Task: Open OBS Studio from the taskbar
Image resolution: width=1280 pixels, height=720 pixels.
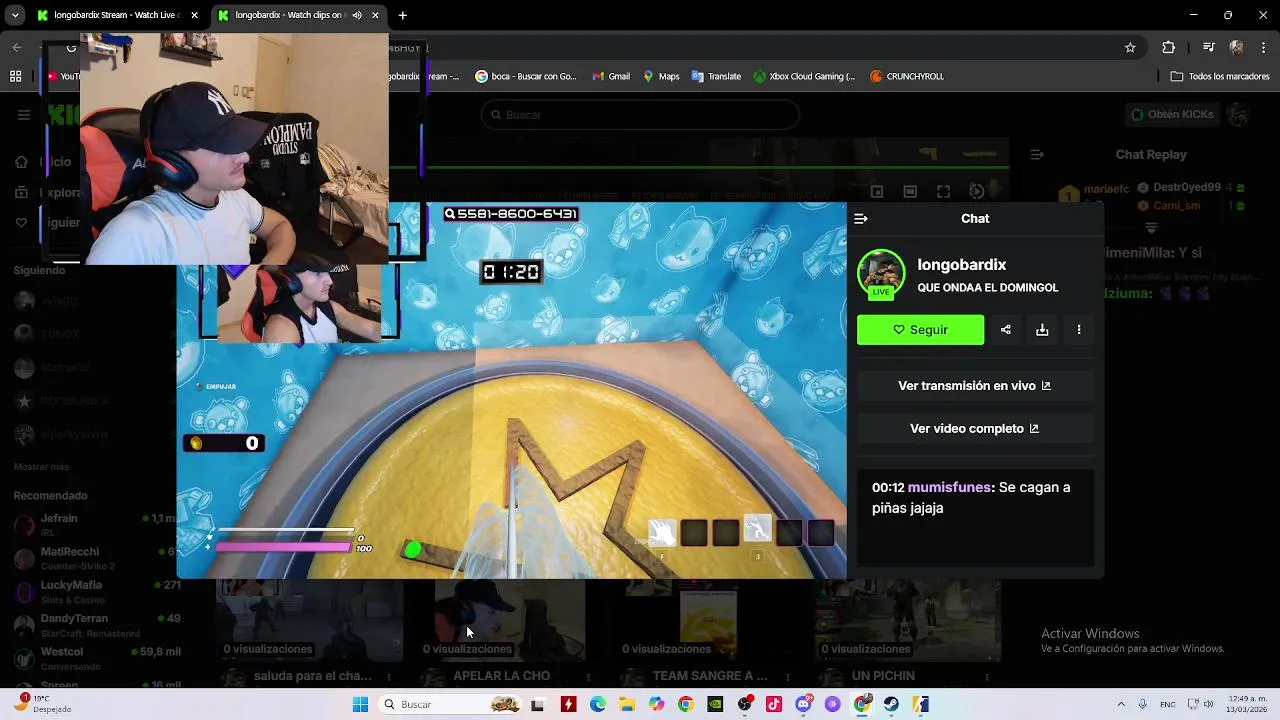Action: point(745,704)
